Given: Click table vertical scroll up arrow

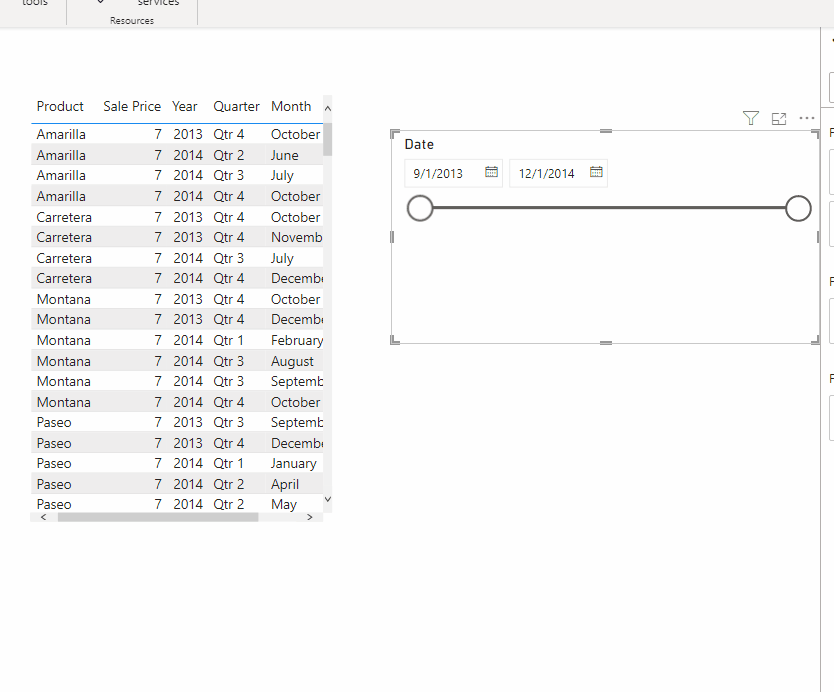Looking at the screenshot, I should (328, 109).
